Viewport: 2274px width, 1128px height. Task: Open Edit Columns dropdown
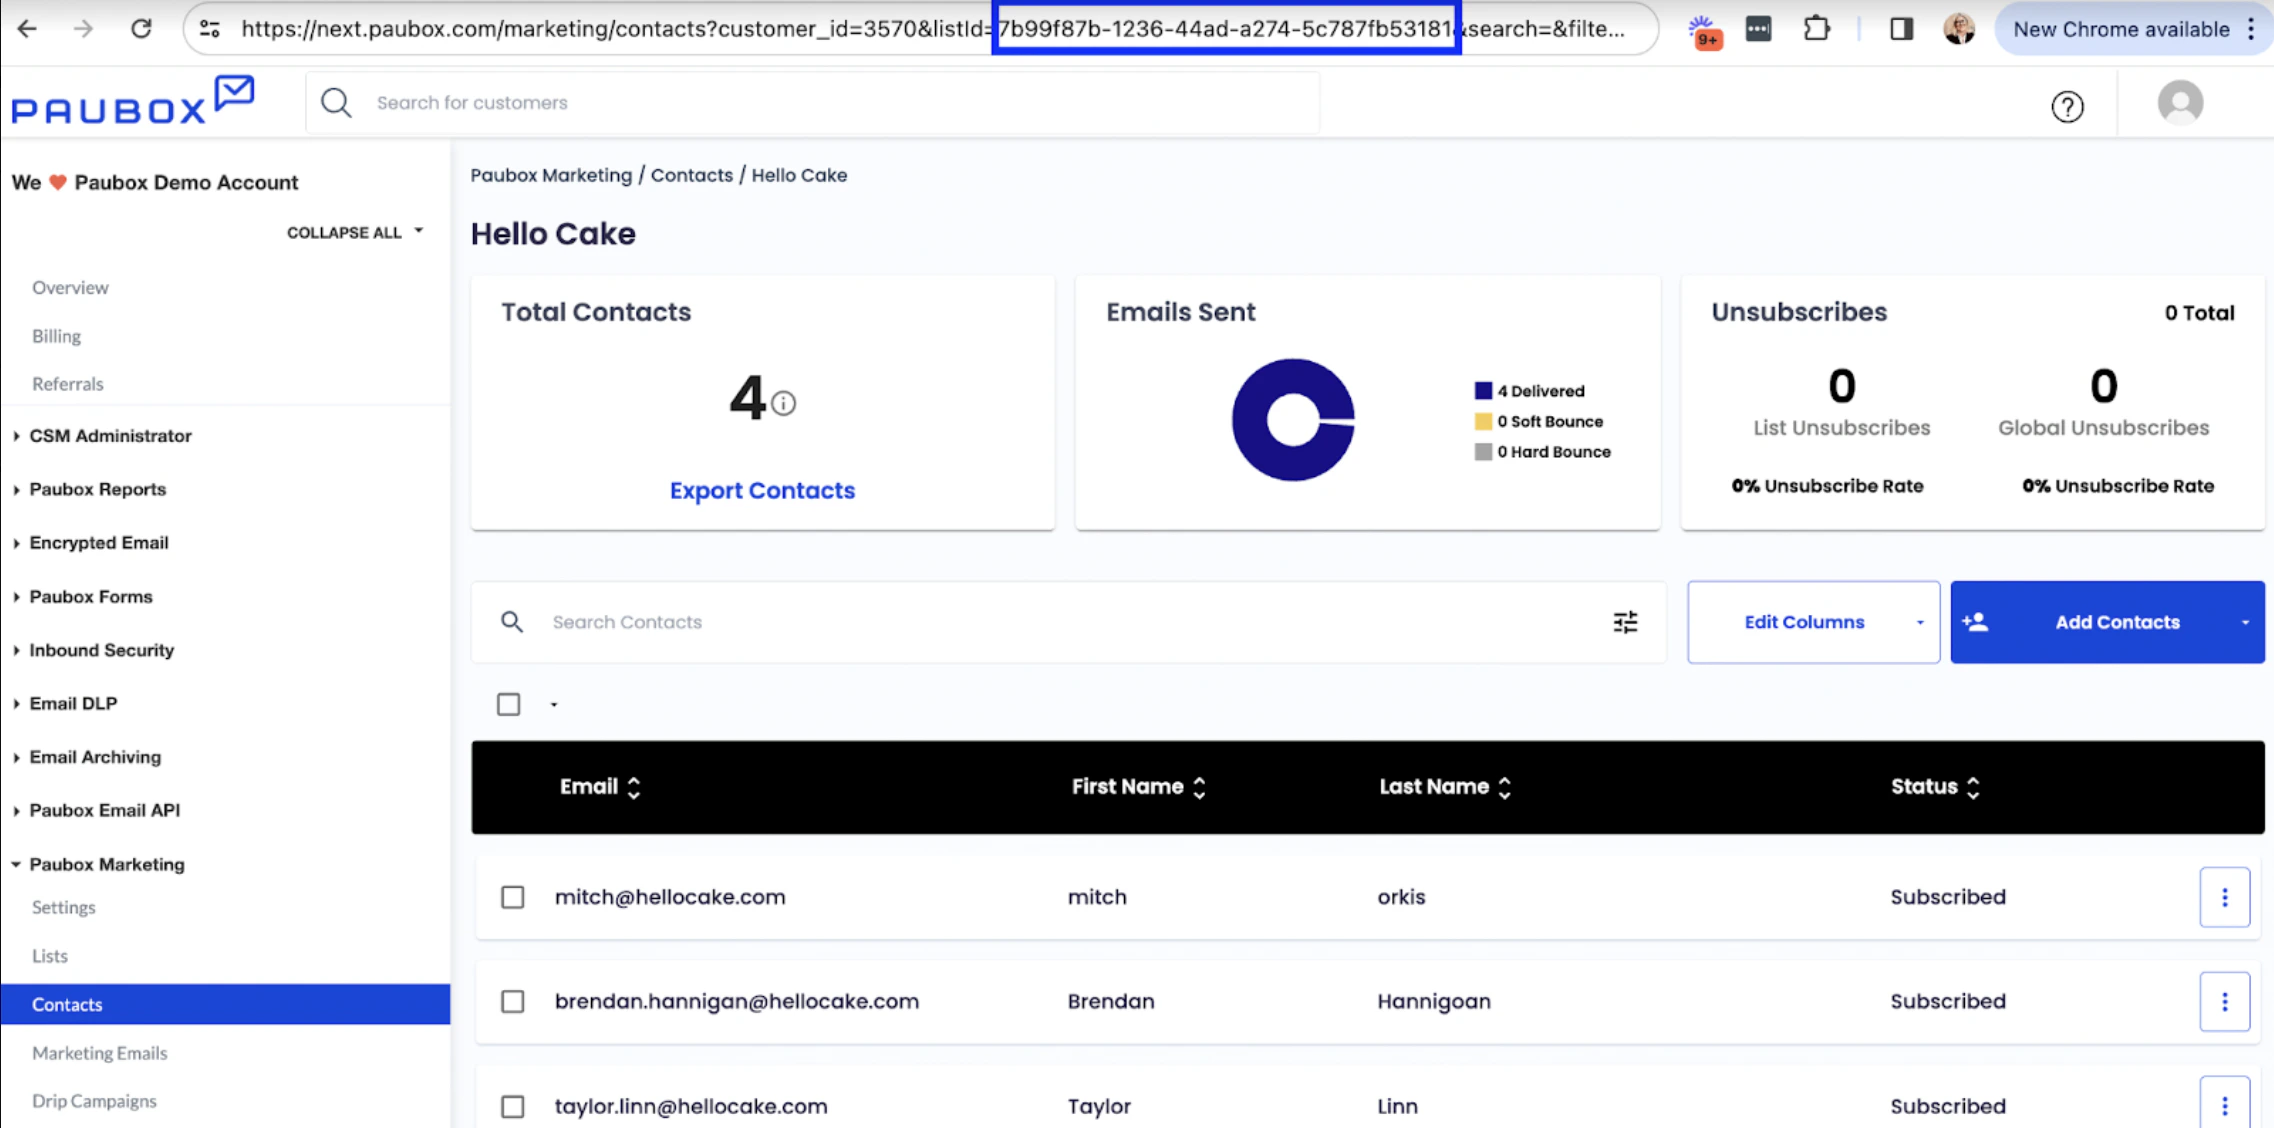point(1813,622)
